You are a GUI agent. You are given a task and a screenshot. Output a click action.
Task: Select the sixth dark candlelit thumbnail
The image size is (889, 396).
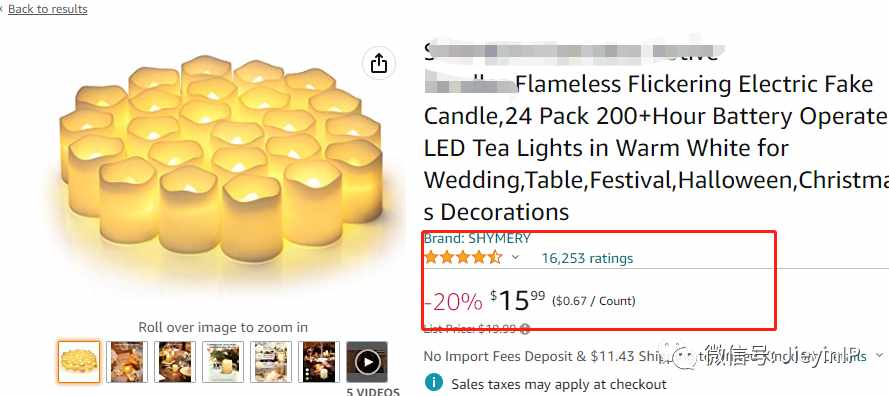pos(319,362)
